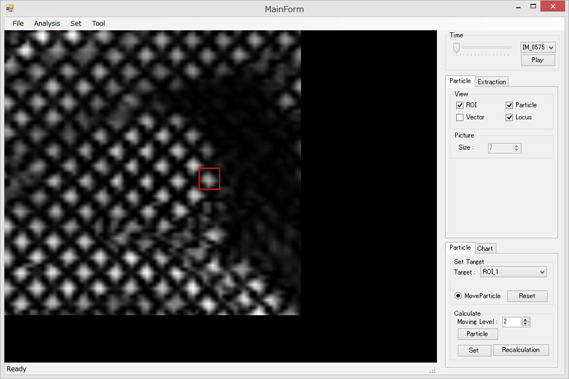Screen dimensions: 569x379
Task: Uncheck the Particle view checkbox
Action: pos(509,105)
